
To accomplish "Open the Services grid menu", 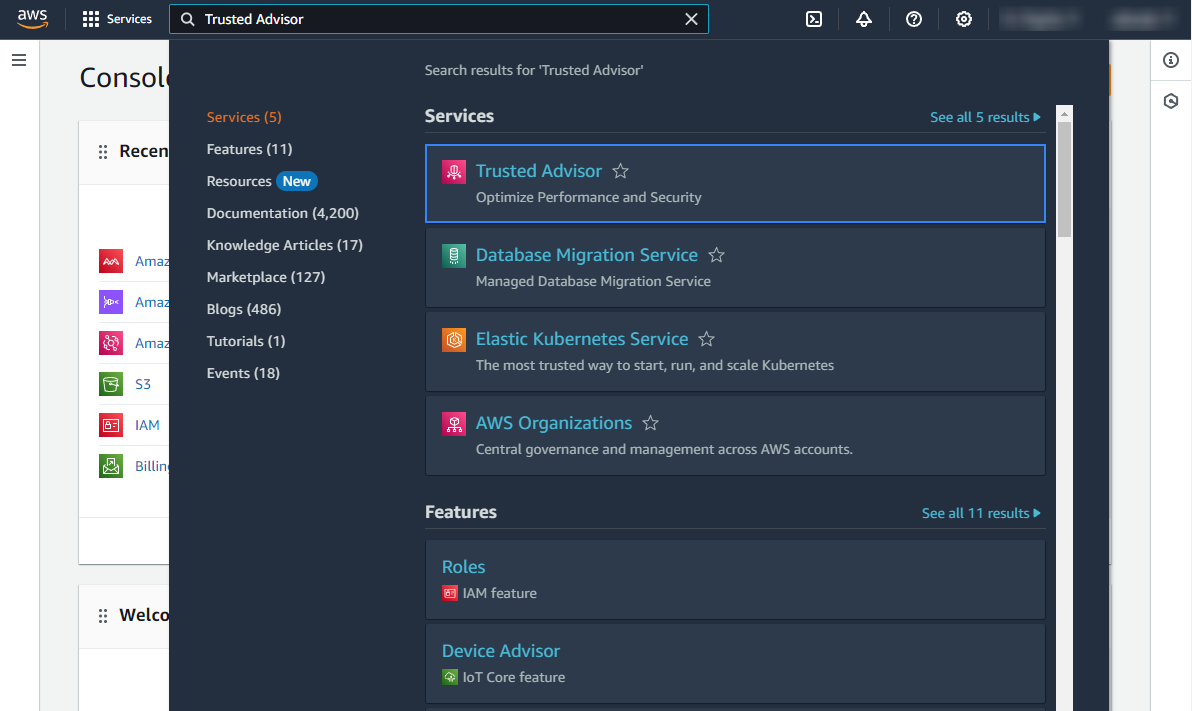I will click(117, 19).
